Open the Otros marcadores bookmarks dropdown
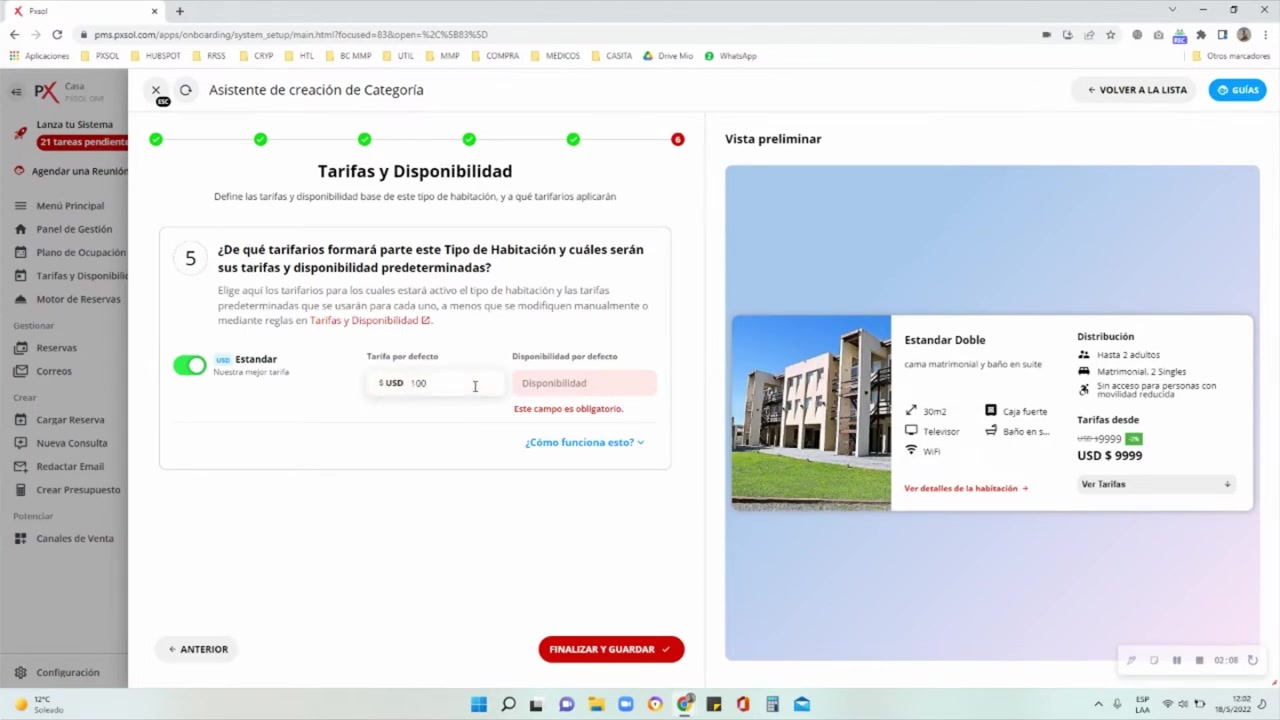This screenshot has height=720, width=1280. [x=1238, y=55]
